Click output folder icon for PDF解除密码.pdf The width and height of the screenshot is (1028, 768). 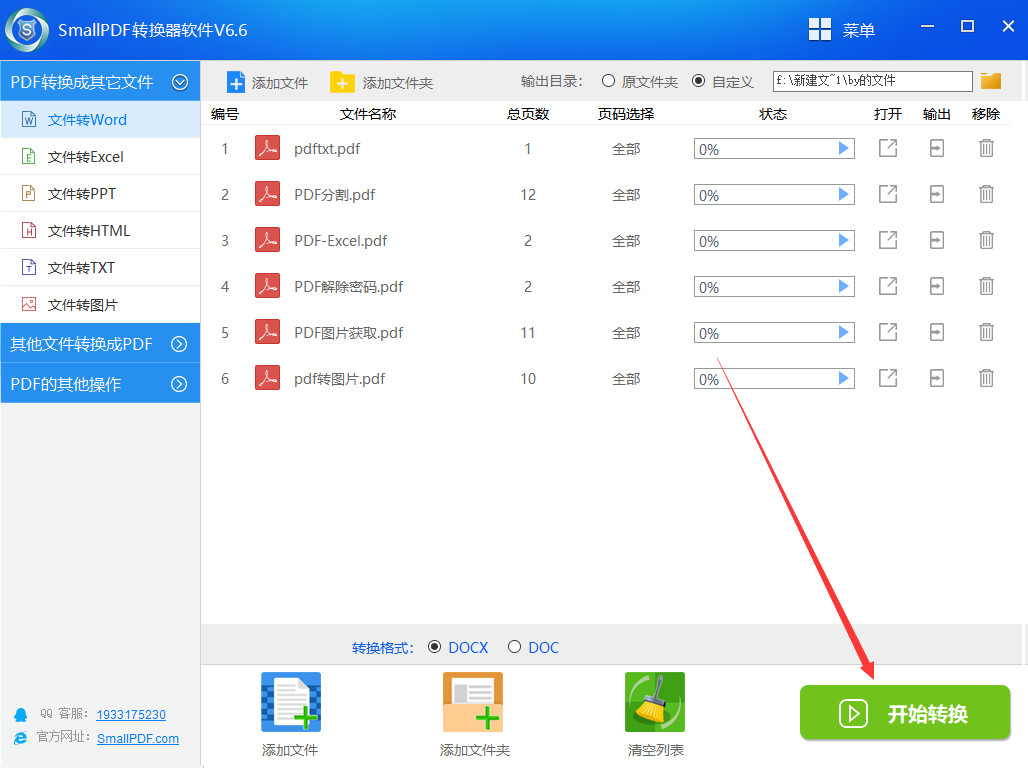pos(937,286)
